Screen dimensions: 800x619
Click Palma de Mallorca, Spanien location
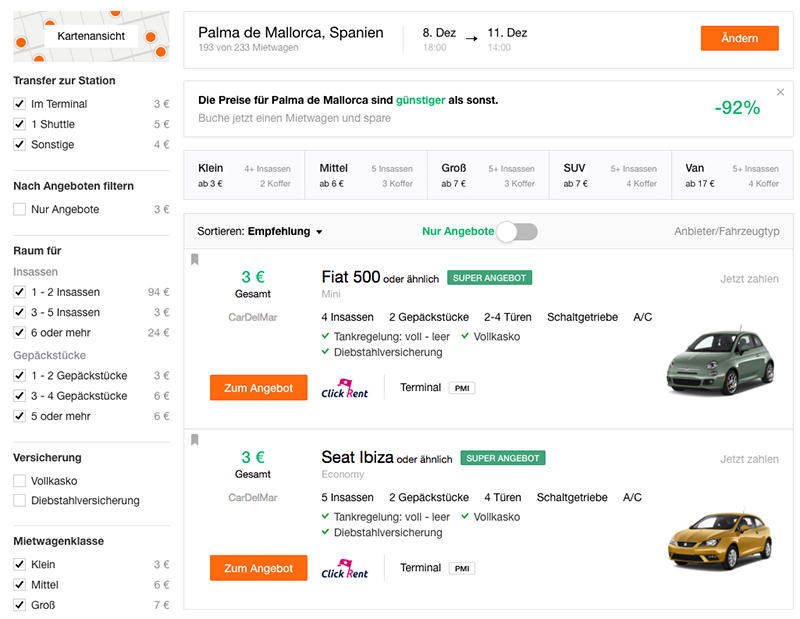tap(290, 33)
